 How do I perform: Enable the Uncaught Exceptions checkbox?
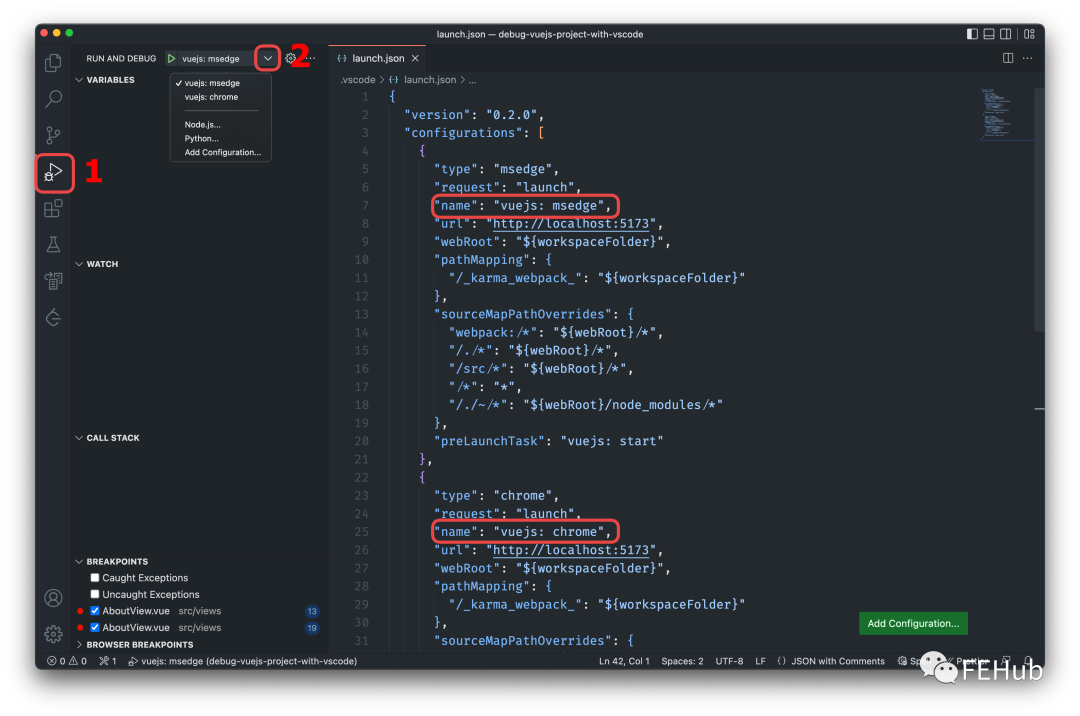pos(95,595)
